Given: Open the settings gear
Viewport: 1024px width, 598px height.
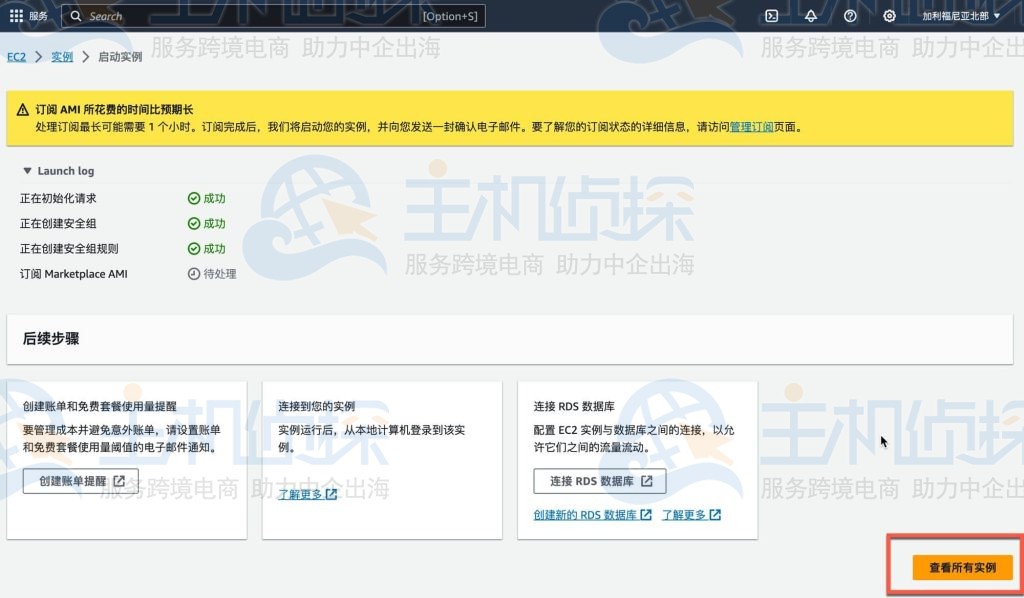Looking at the screenshot, I should point(888,15).
